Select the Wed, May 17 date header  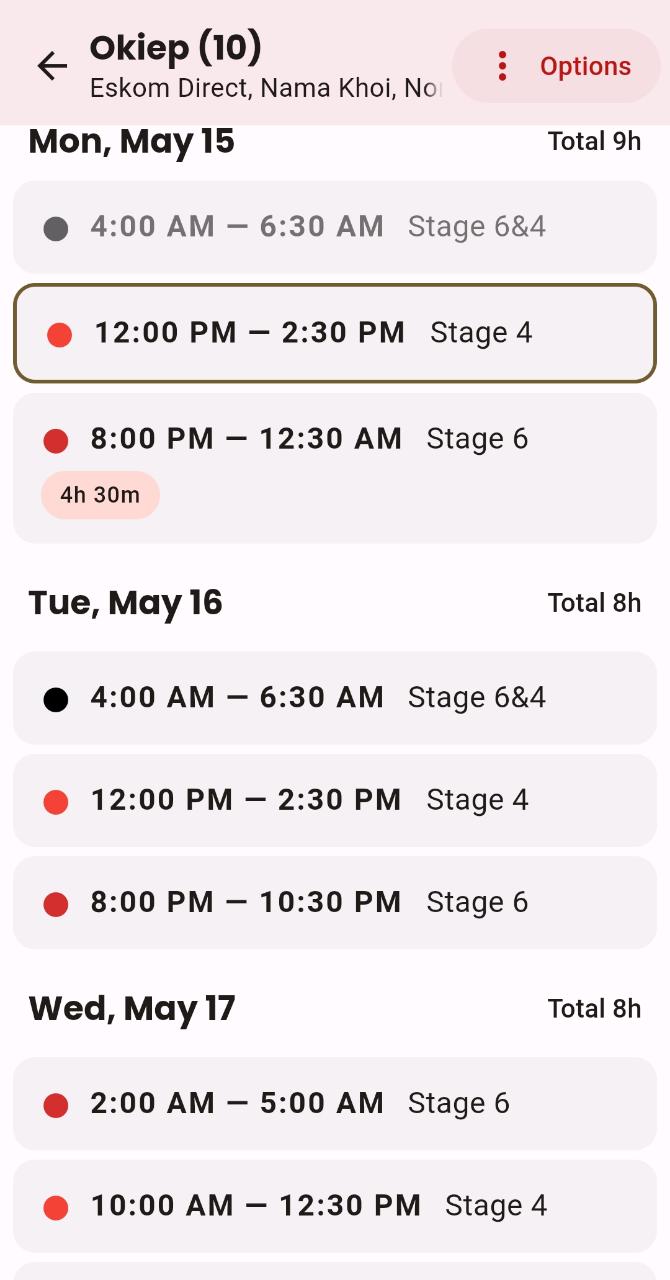click(x=132, y=1009)
